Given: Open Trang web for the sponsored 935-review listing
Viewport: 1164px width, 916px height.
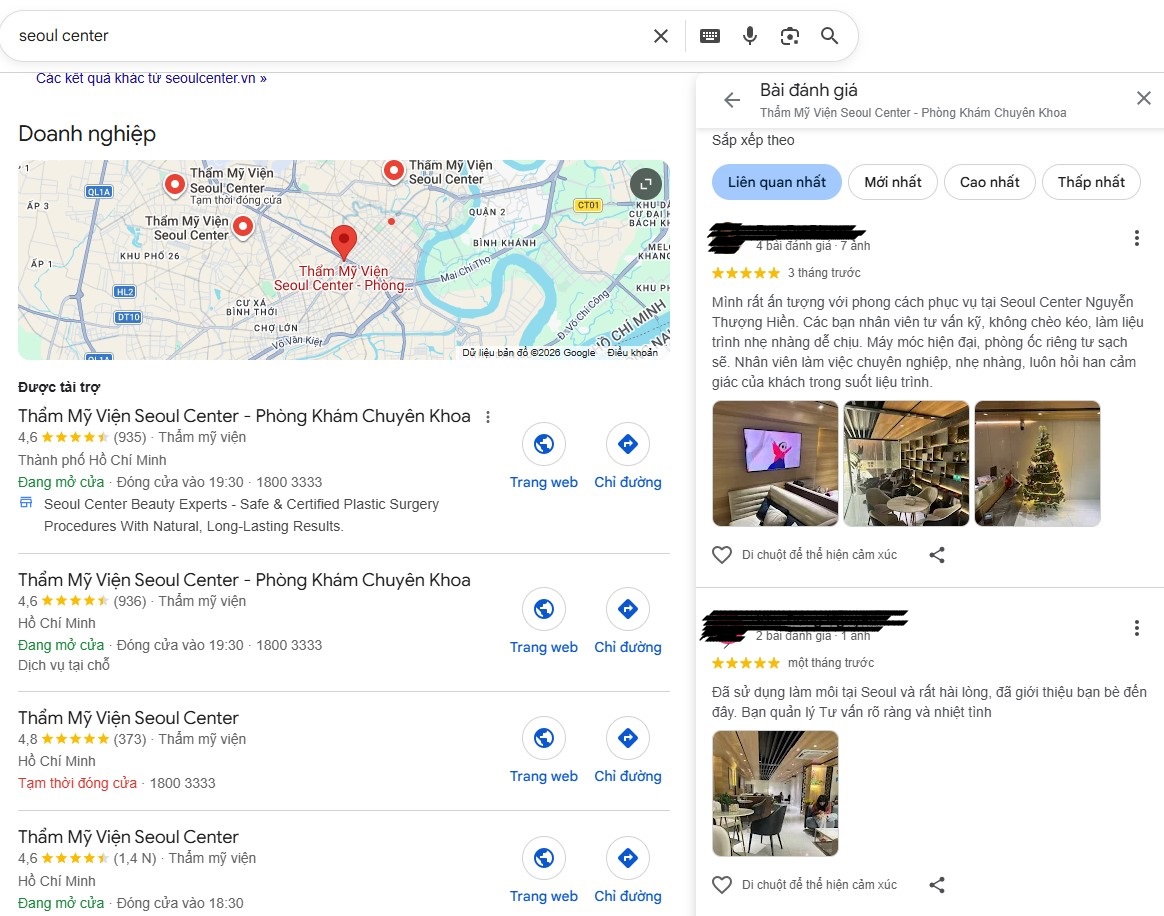Looking at the screenshot, I should coord(543,457).
